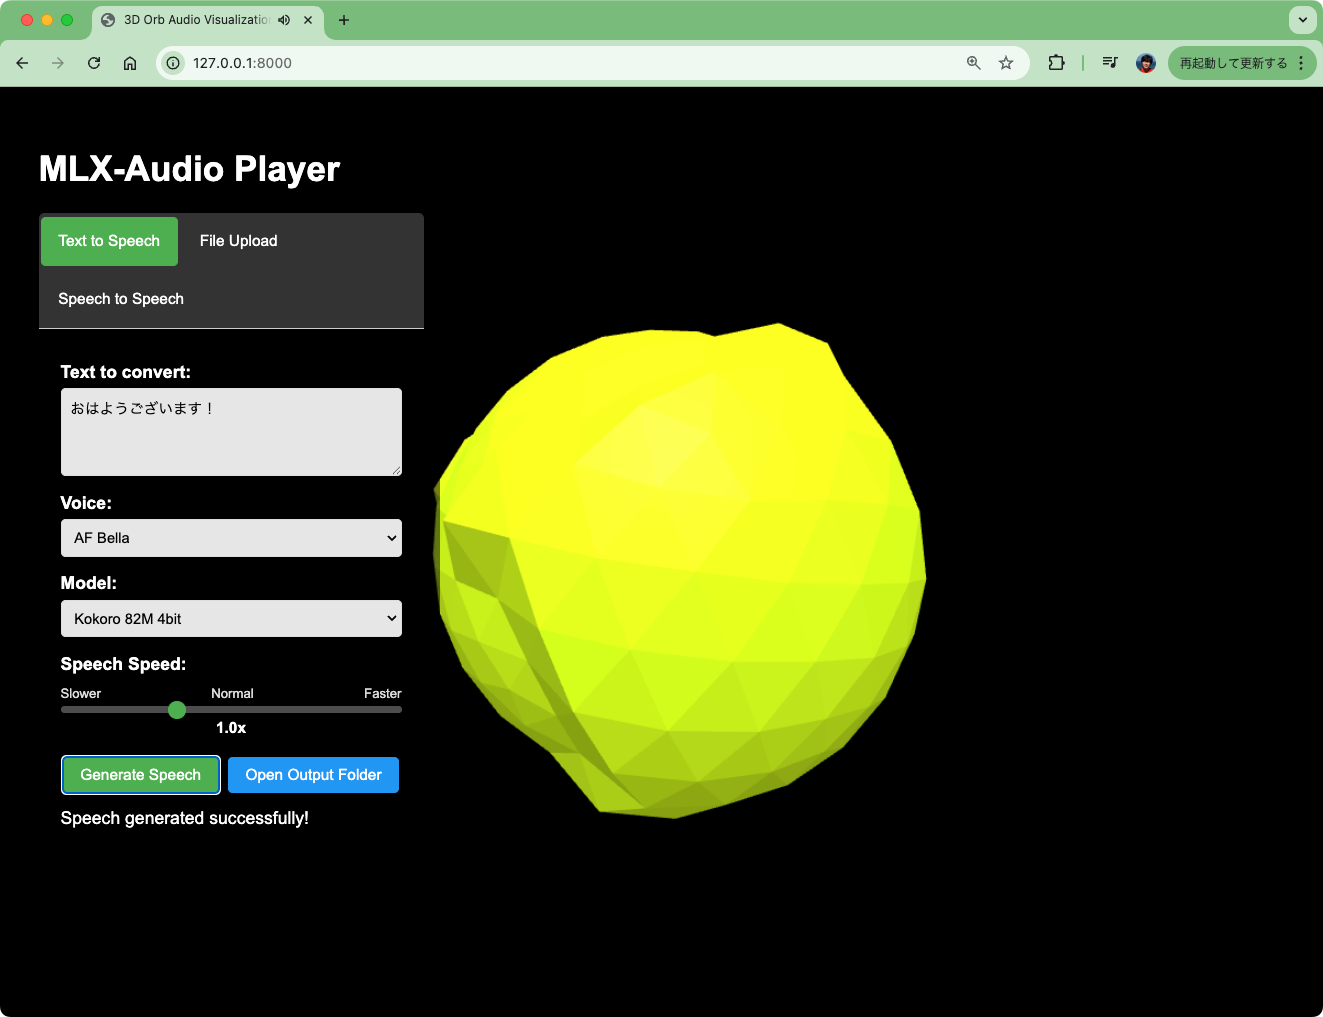Switch to the File Upload tab
Screen dimensions: 1323x1017
coord(238,241)
